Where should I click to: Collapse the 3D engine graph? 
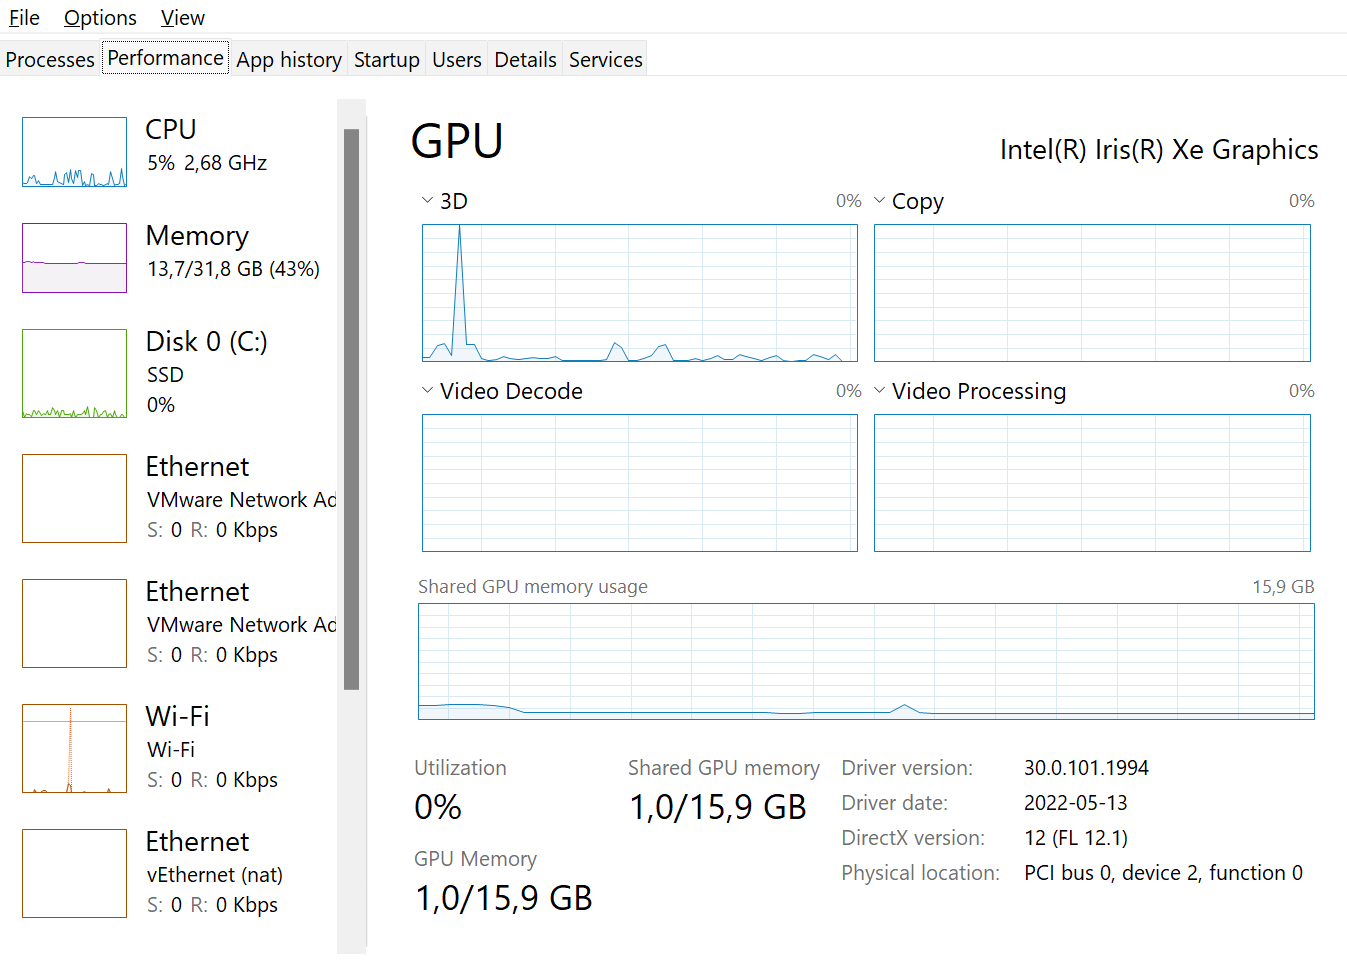click(x=427, y=199)
